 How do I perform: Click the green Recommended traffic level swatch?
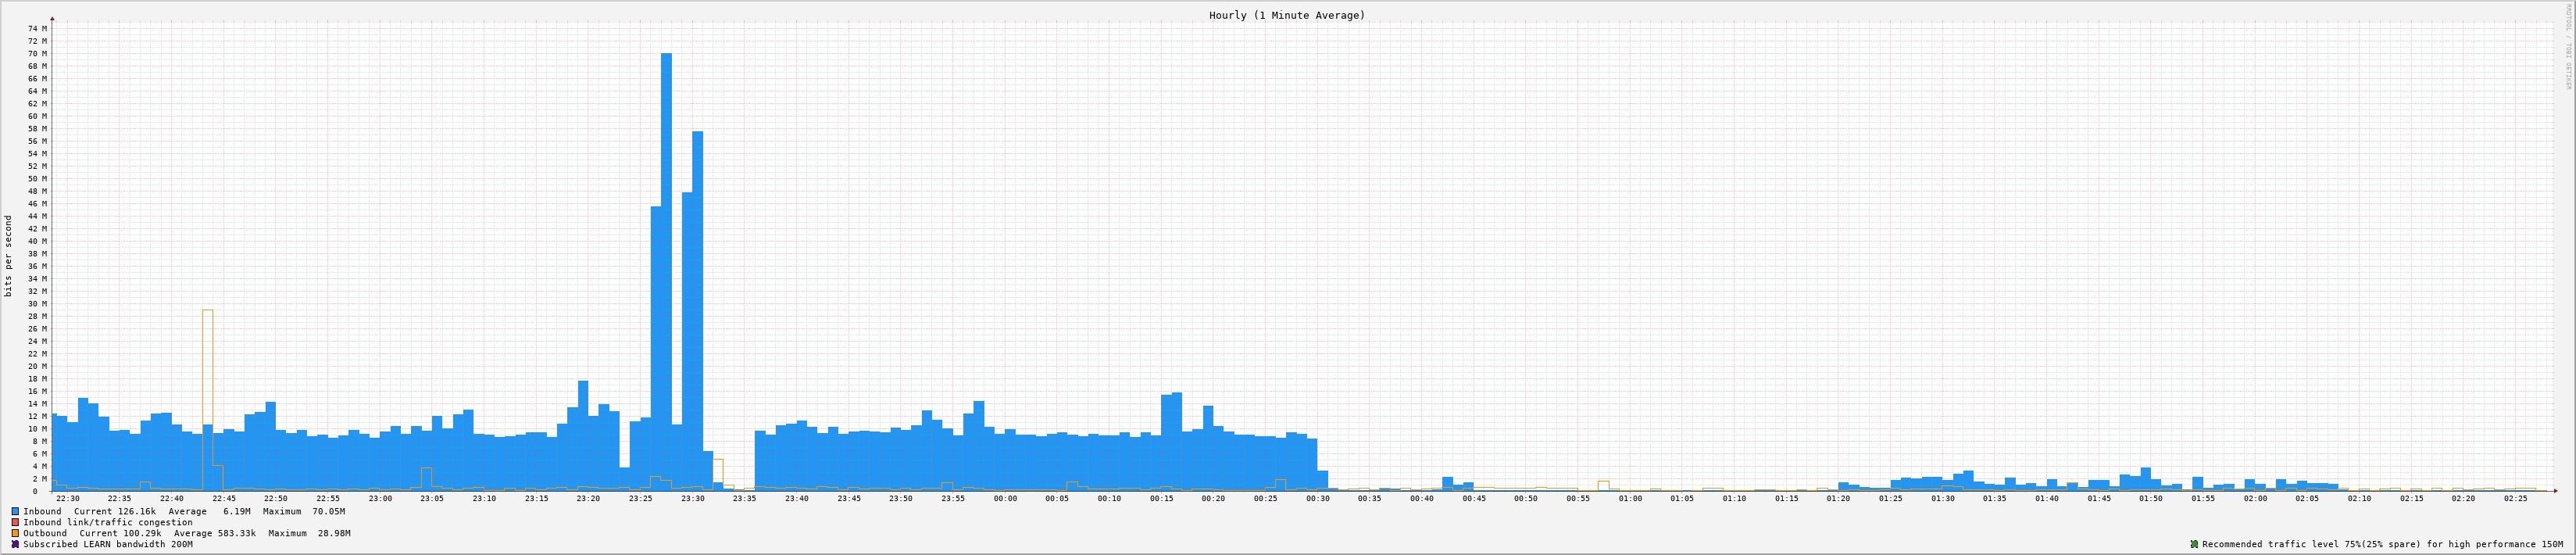click(x=2194, y=544)
